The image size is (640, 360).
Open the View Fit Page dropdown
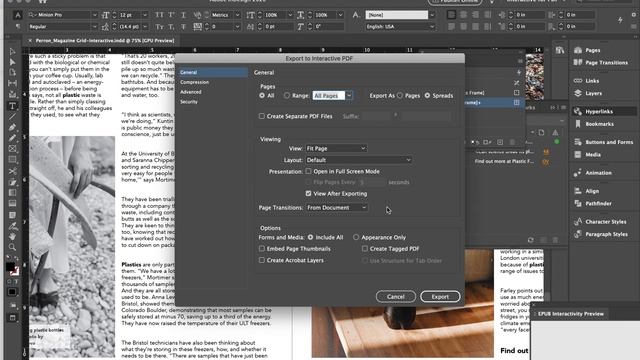[x=336, y=149]
